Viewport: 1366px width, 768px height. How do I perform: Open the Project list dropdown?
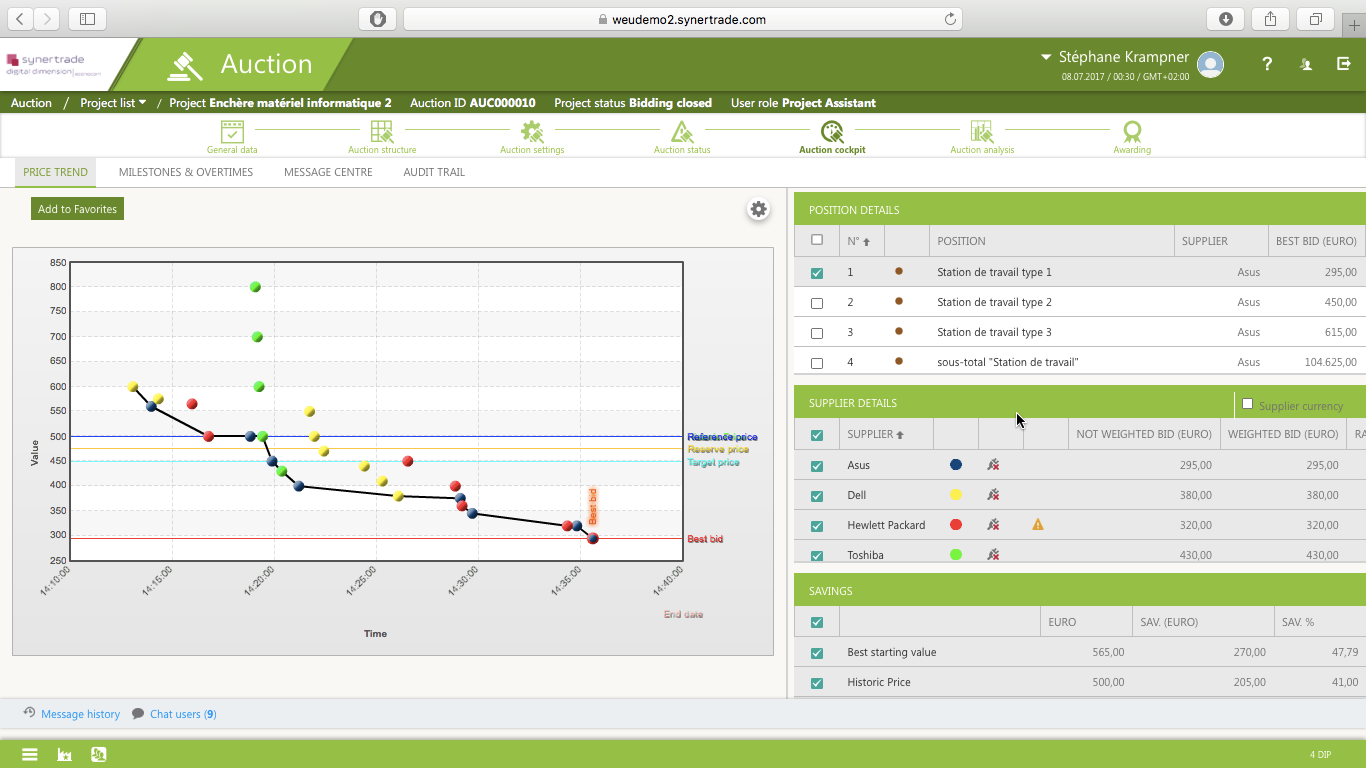pos(113,103)
